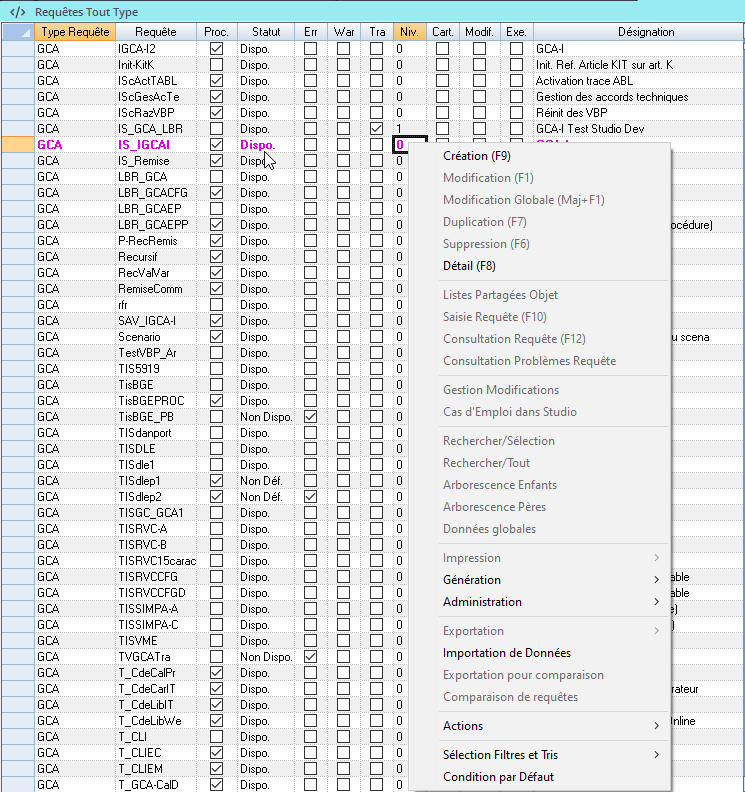This screenshot has height=792, width=745.
Task: Select Condition par Défaut menu item
Action: point(498,777)
